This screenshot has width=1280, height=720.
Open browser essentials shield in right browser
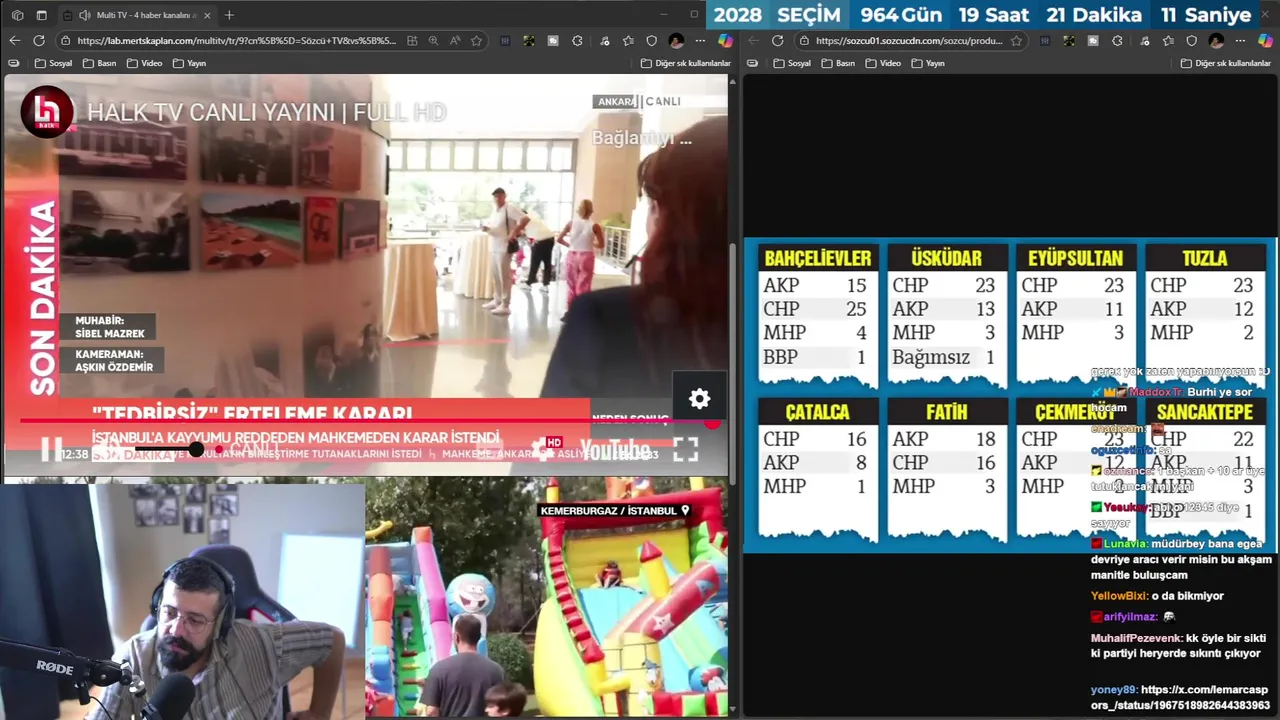1191,41
